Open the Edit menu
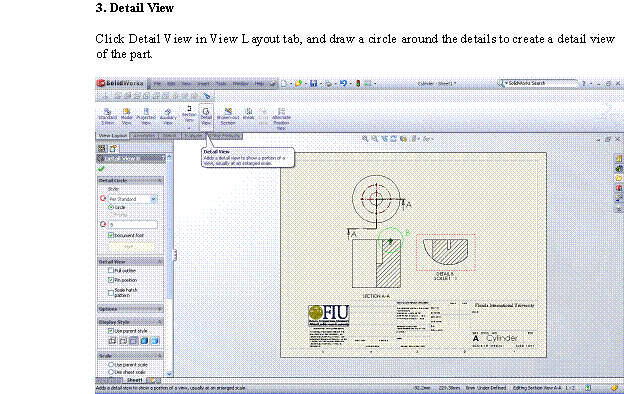 (x=171, y=84)
